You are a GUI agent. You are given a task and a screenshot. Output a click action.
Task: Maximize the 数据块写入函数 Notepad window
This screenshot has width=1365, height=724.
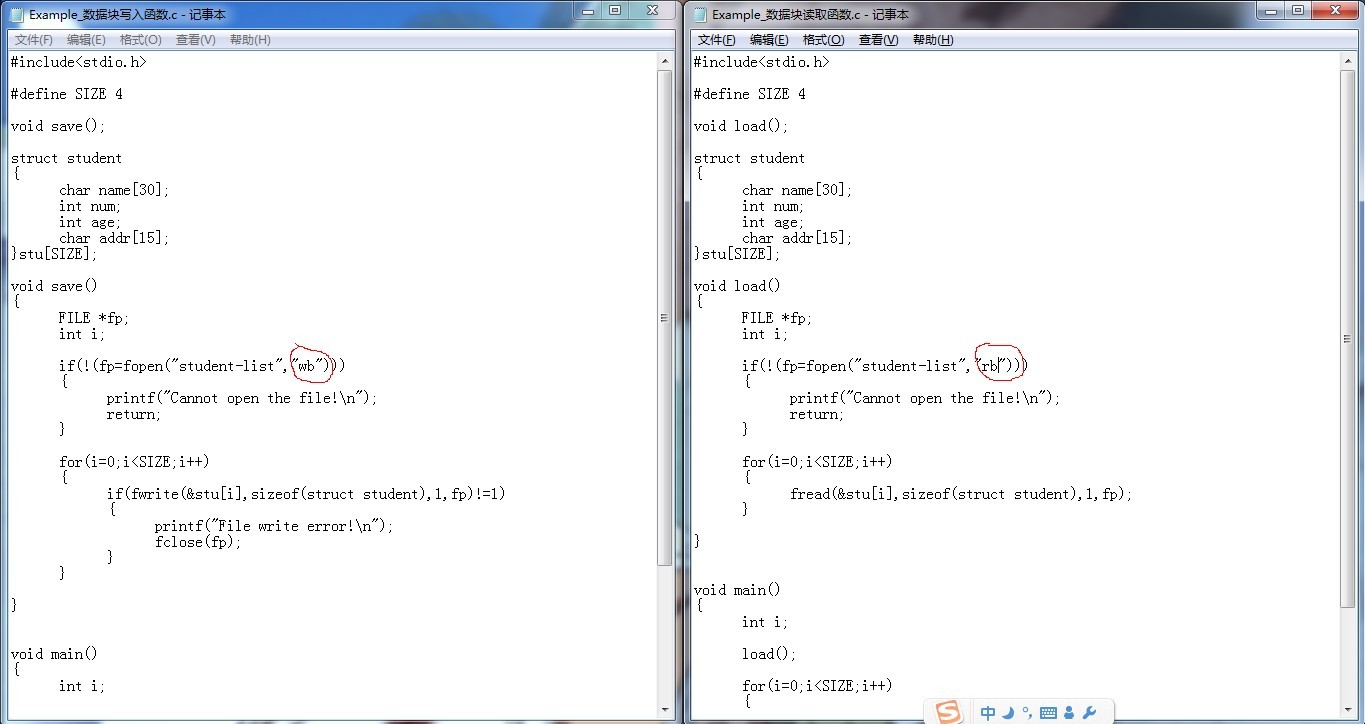point(615,10)
